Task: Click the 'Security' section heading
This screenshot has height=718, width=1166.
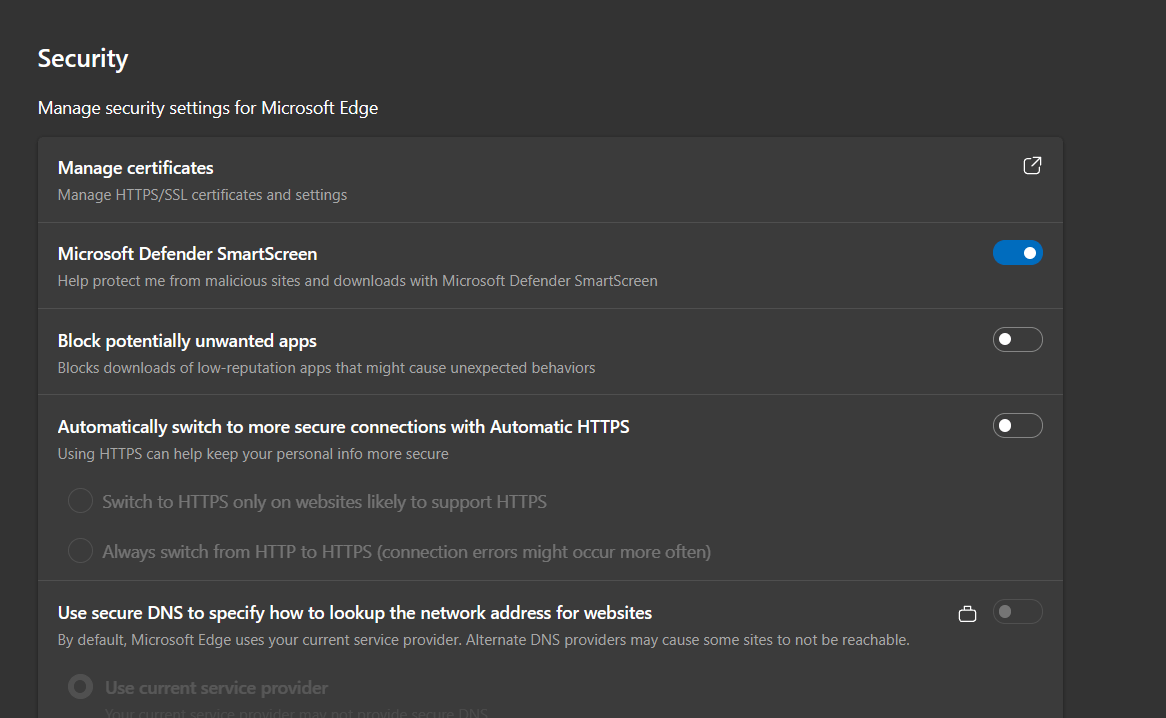Action: click(83, 59)
